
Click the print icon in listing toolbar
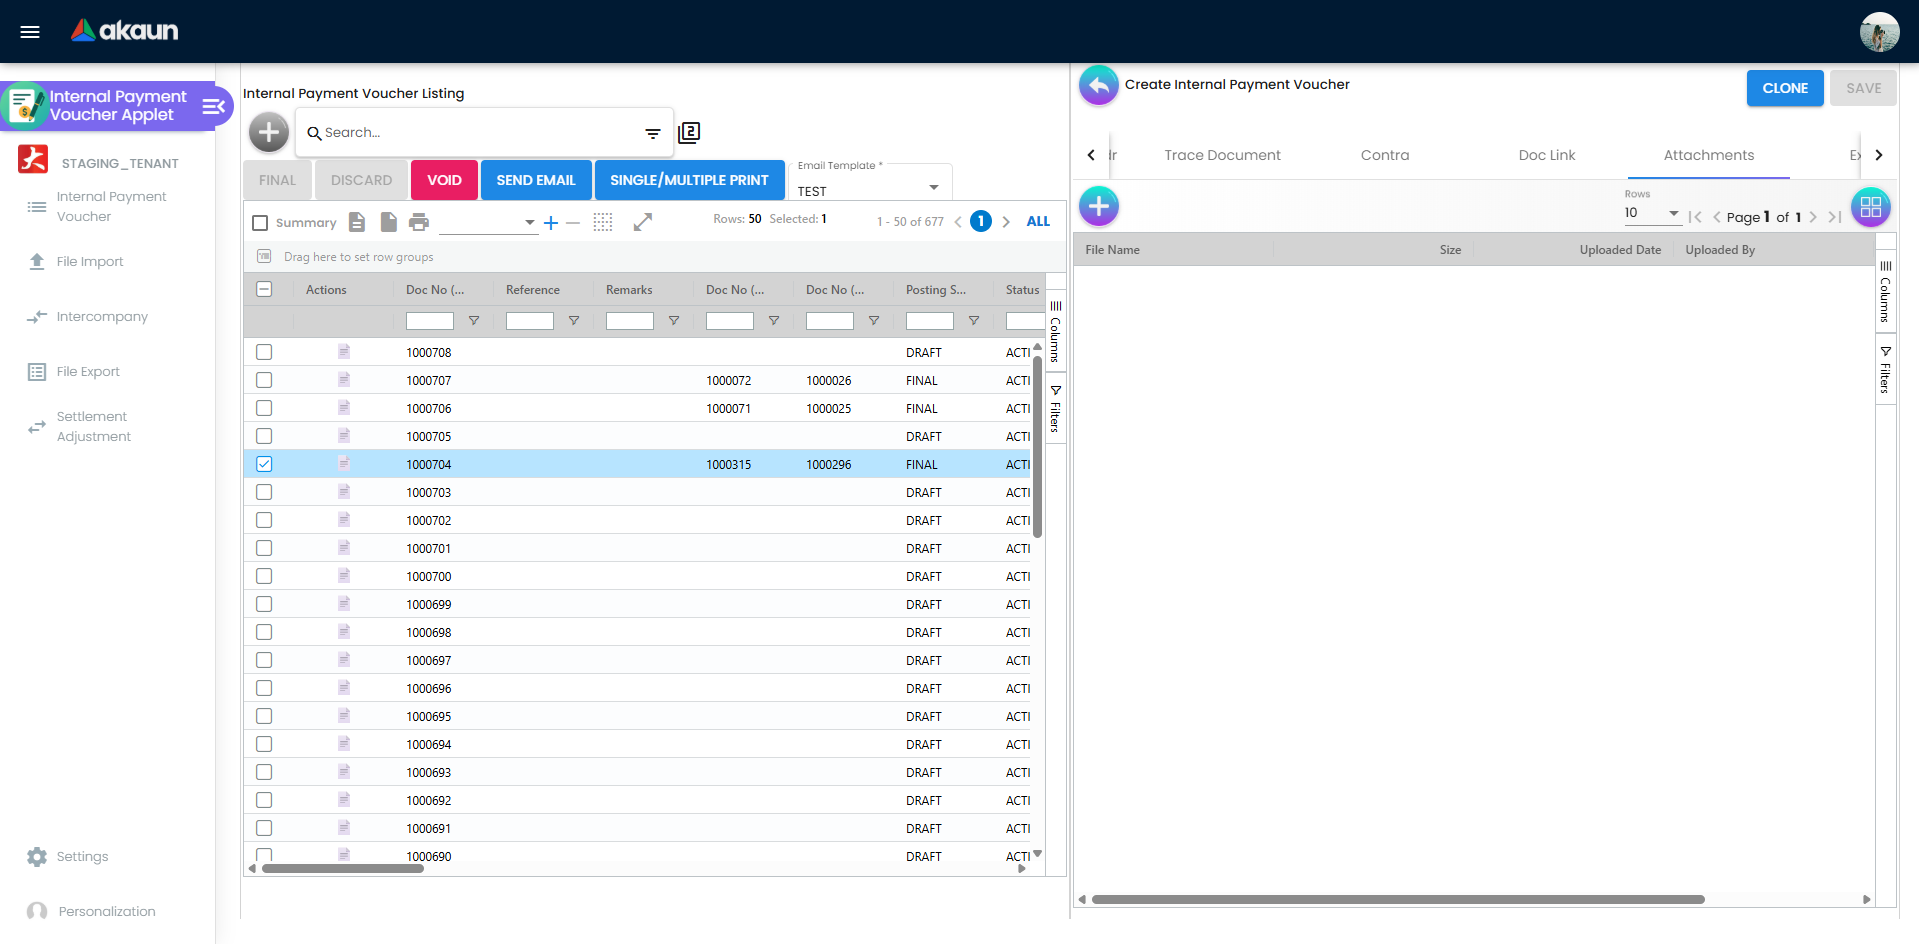(419, 222)
